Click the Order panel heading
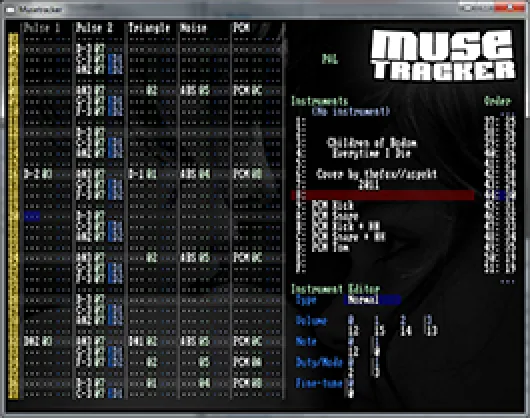 click(x=498, y=101)
